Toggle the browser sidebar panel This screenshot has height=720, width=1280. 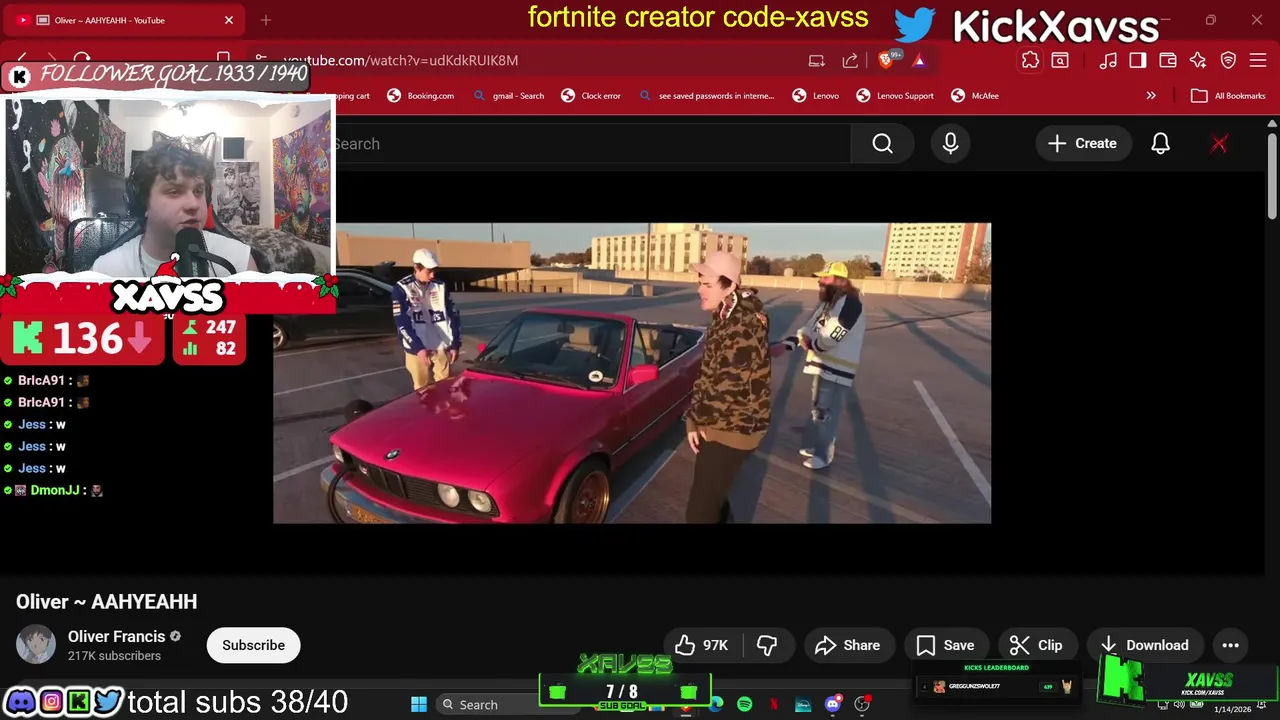point(1138,61)
